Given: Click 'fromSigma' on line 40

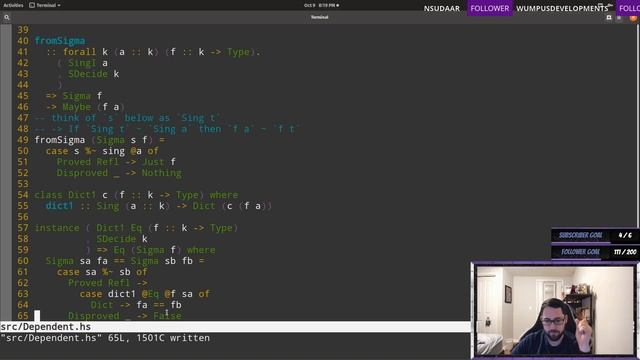Looking at the screenshot, I should [x=60, y=41].
